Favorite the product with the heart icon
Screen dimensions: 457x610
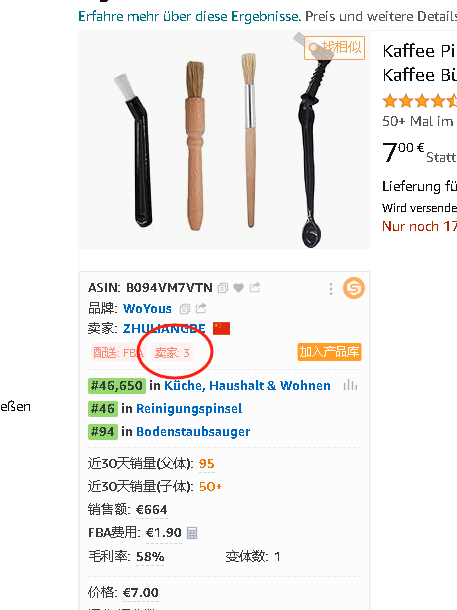click(x=238, y=288)
